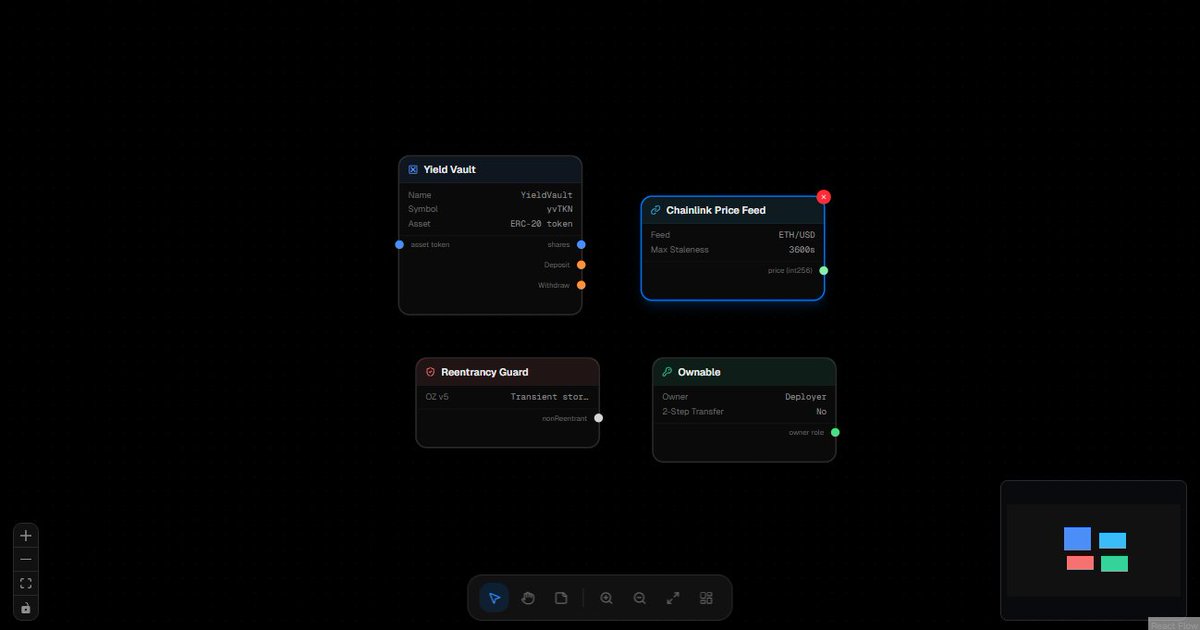Click the Reentrancy Guard shield icon
This screenshot has height=630, width=1200.
431,372
